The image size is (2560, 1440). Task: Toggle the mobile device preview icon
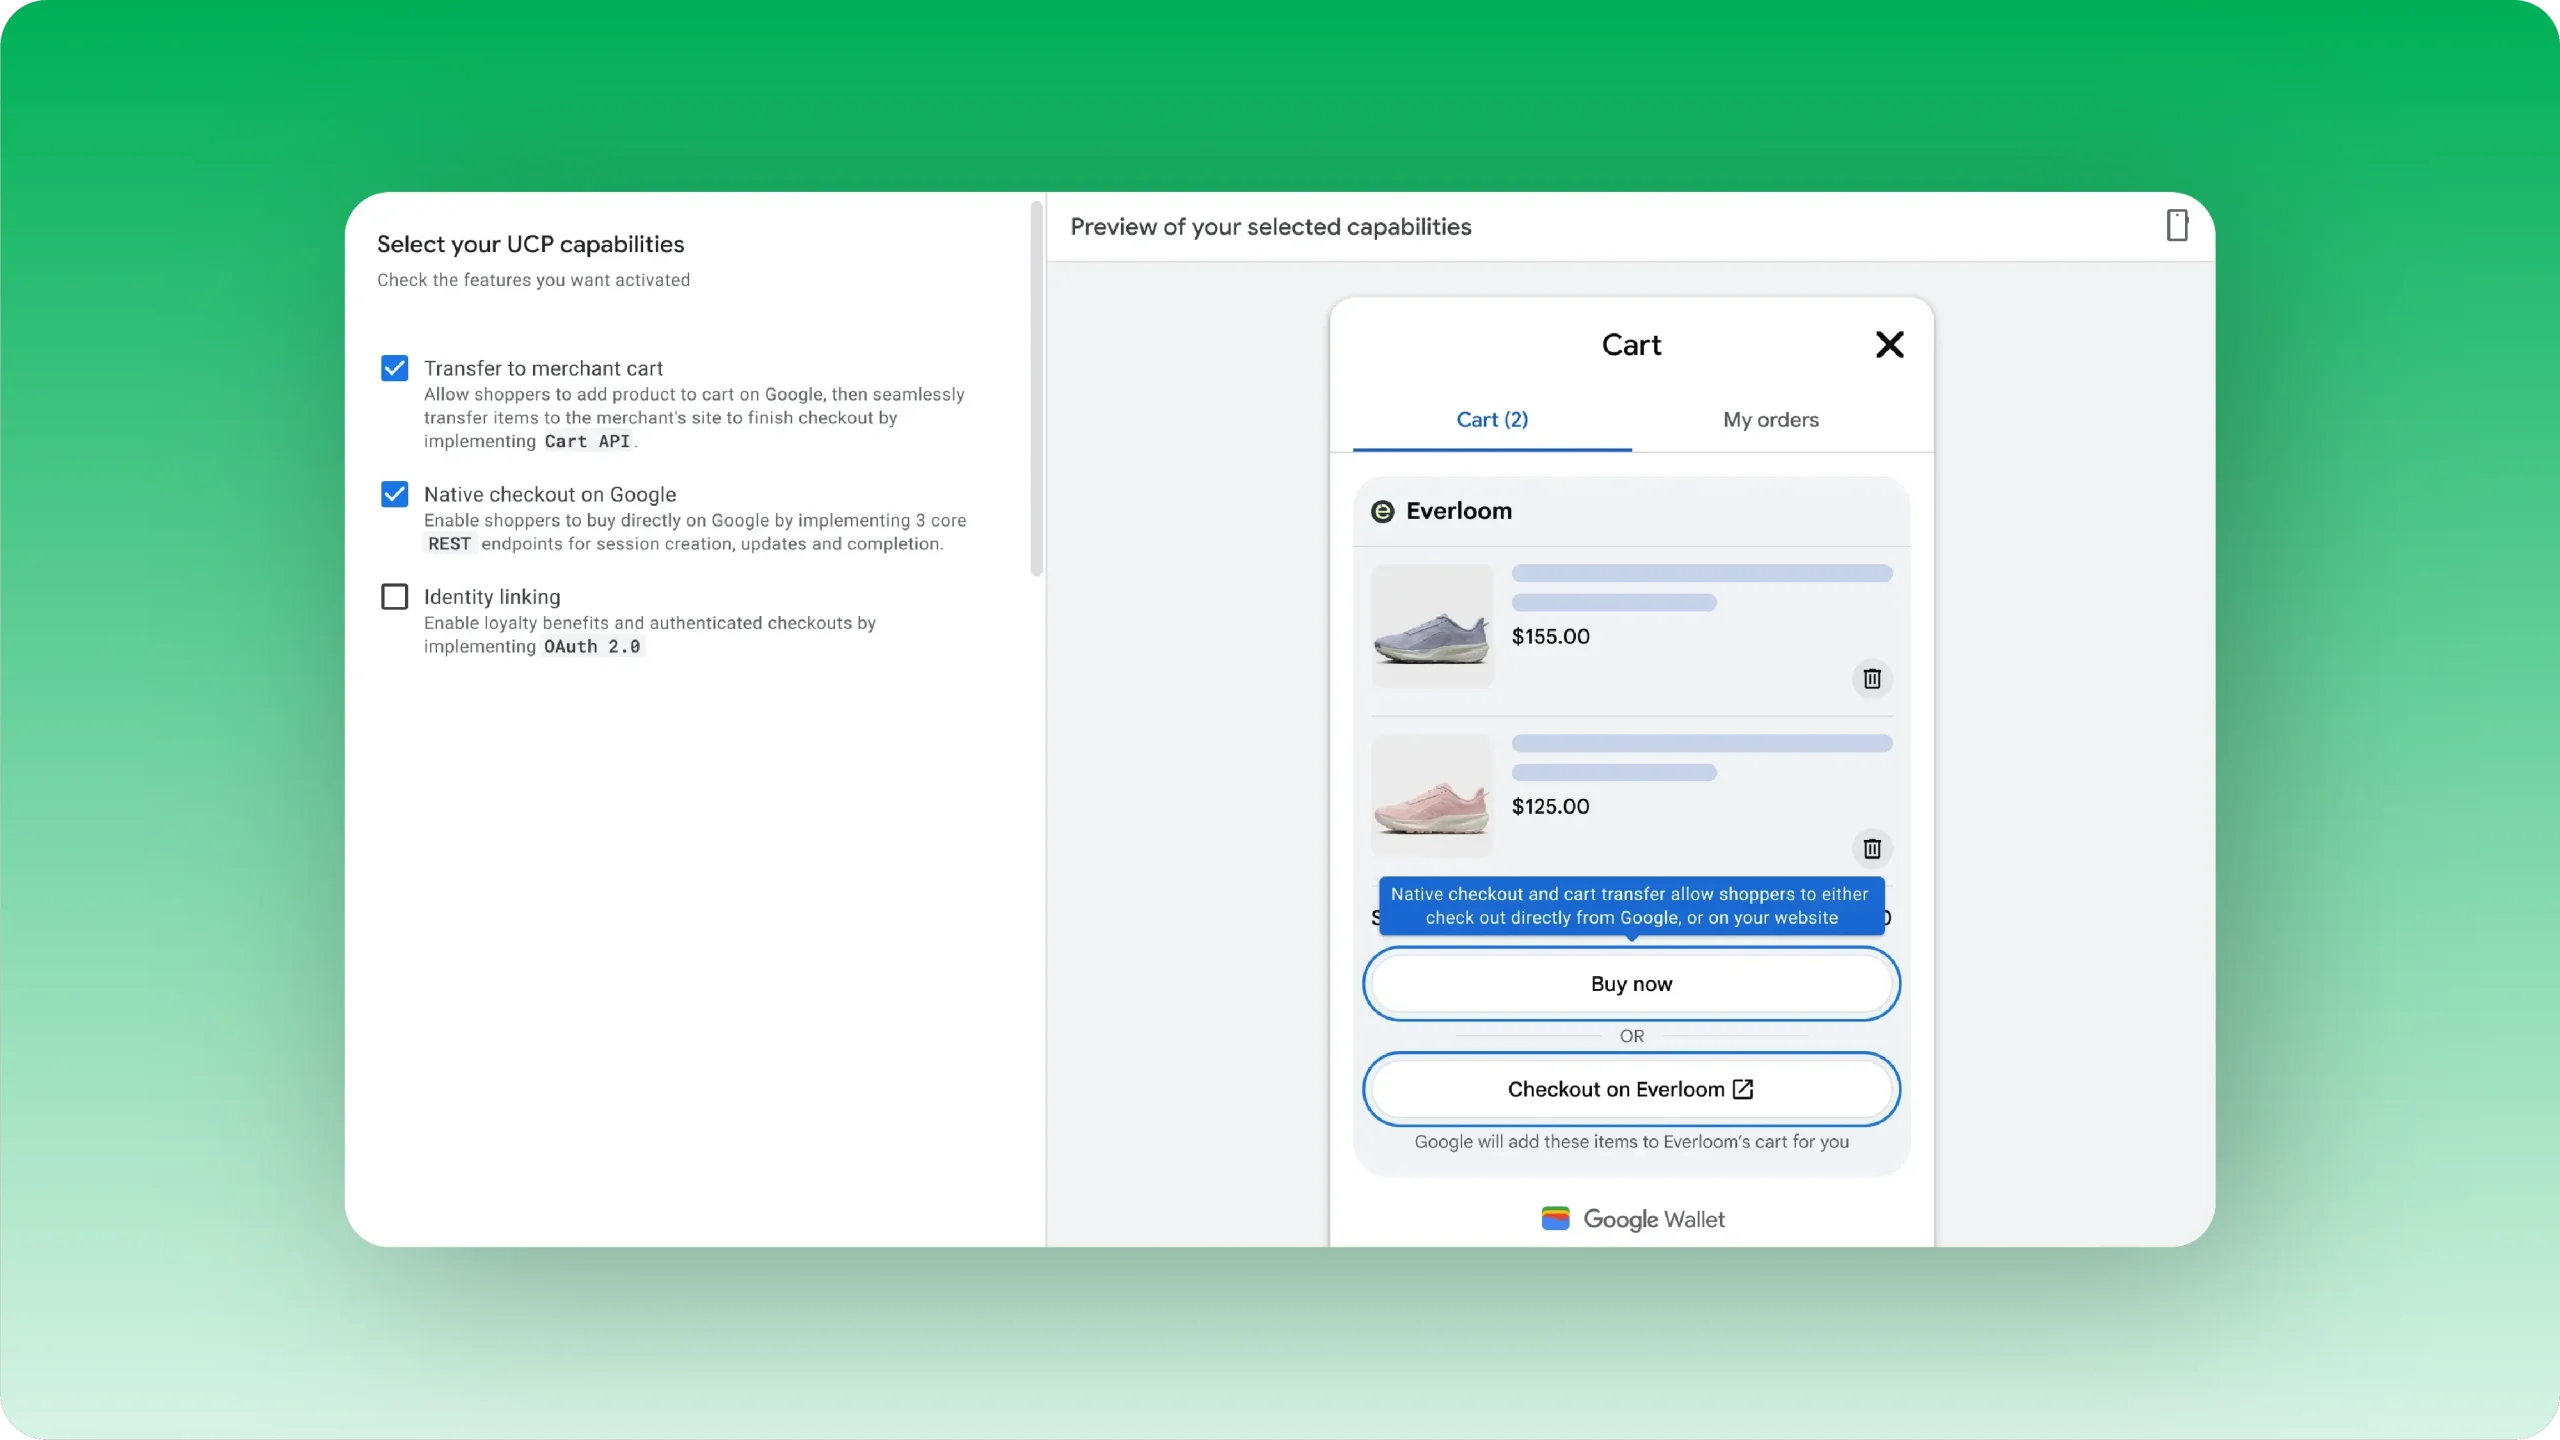coord(2177,225)
